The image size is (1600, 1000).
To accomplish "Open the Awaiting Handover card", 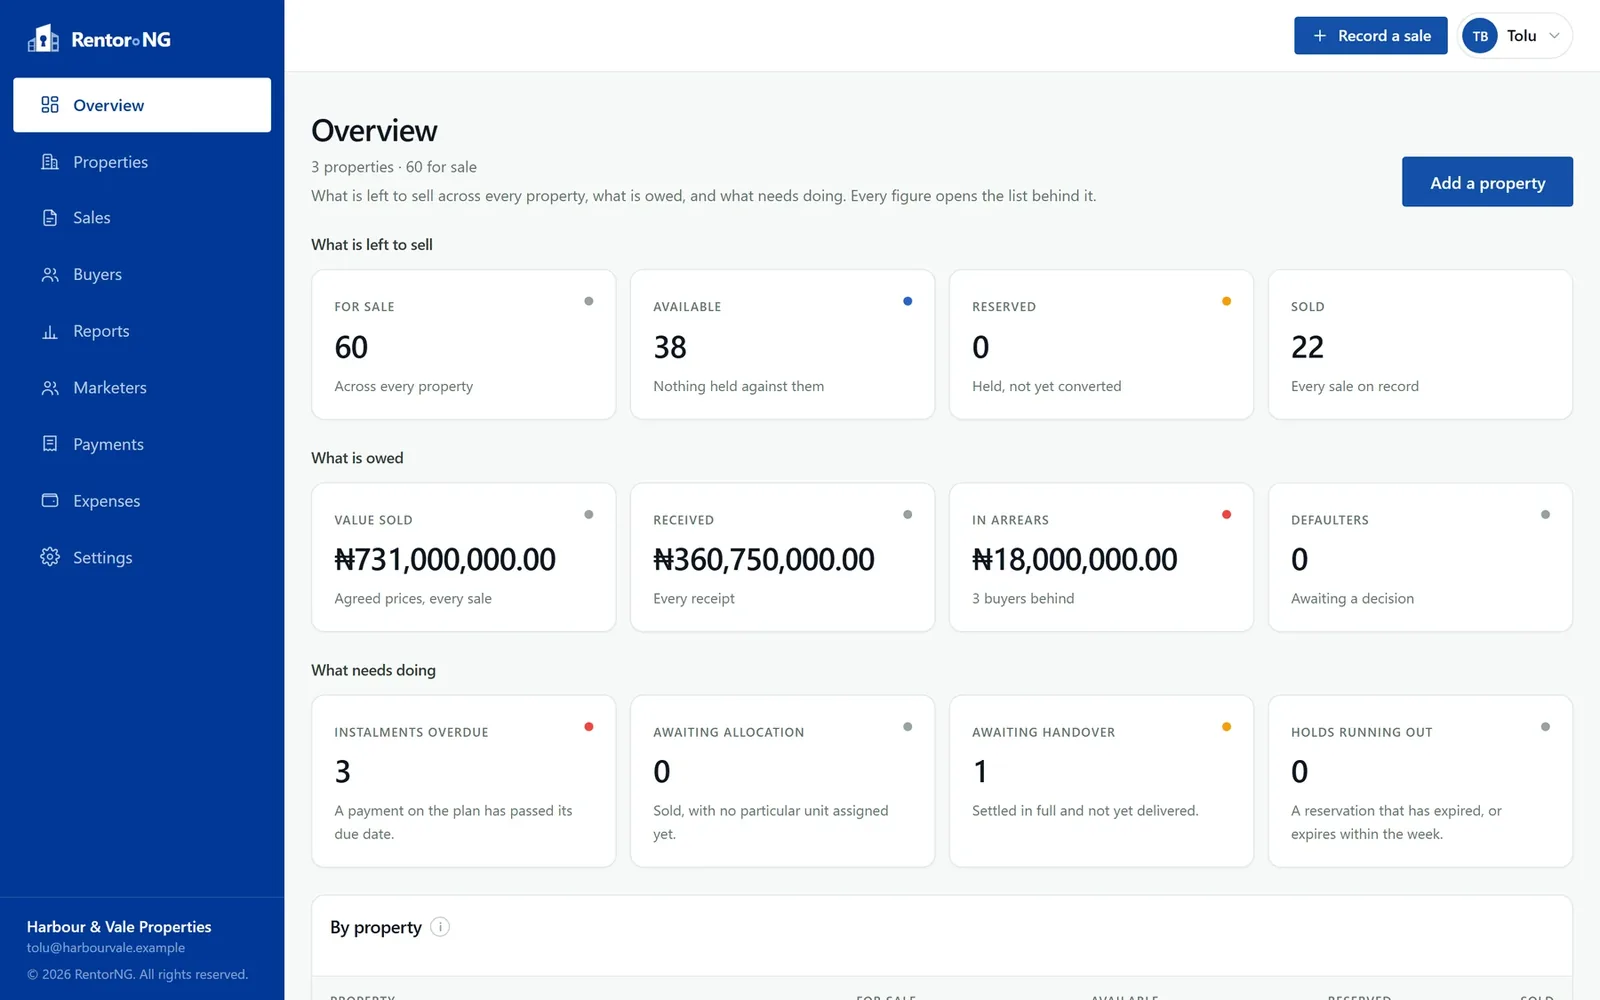I will pos(1101,781).
